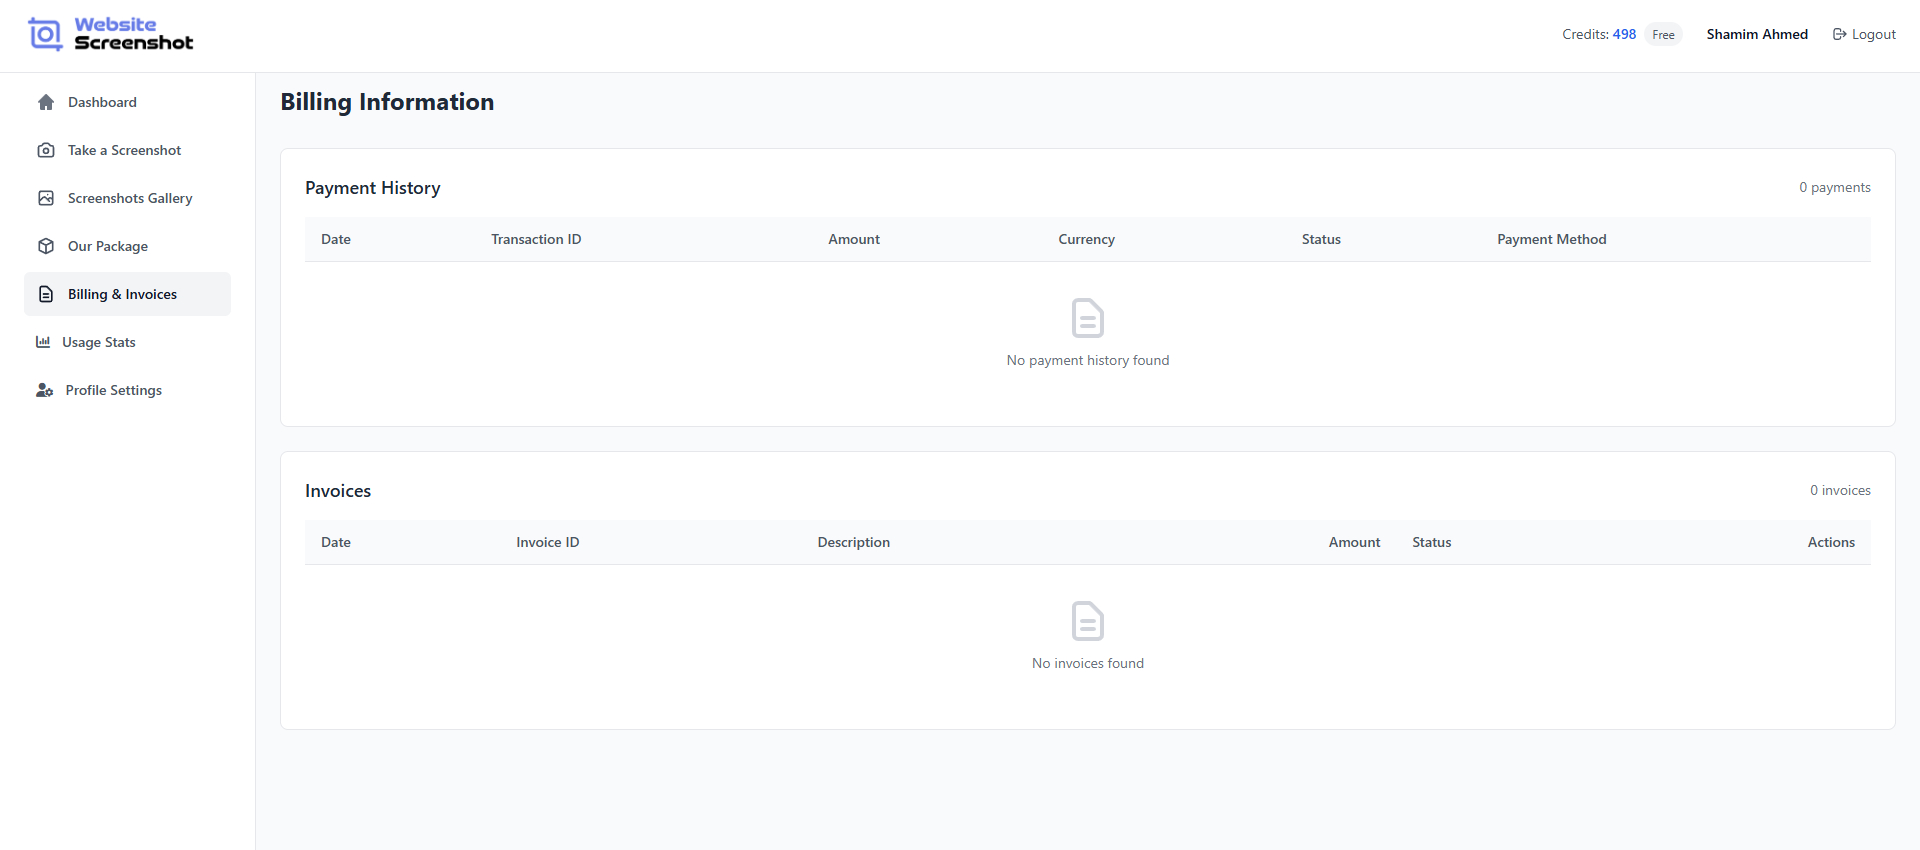The image size is (1920, 850).
Task: Click the user gear icon beside Profile Settings
Action: (x=45, y=390)
